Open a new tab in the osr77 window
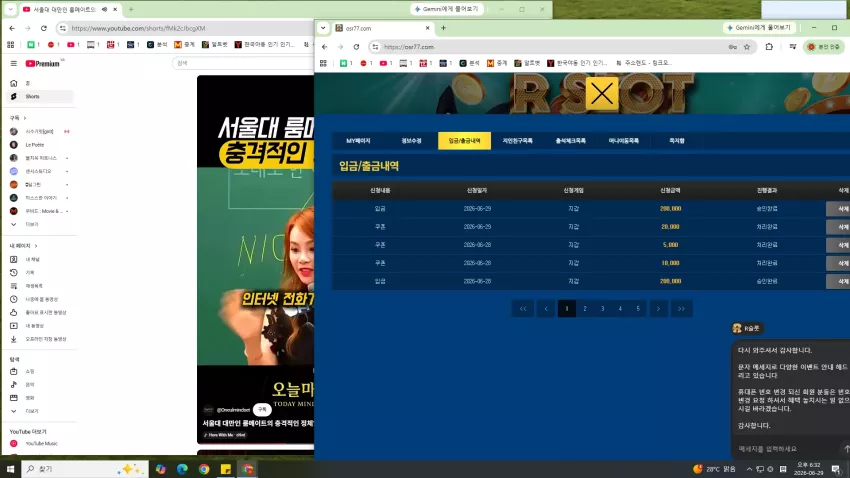The width and height of the screenshot is (850, 478). 443,28
